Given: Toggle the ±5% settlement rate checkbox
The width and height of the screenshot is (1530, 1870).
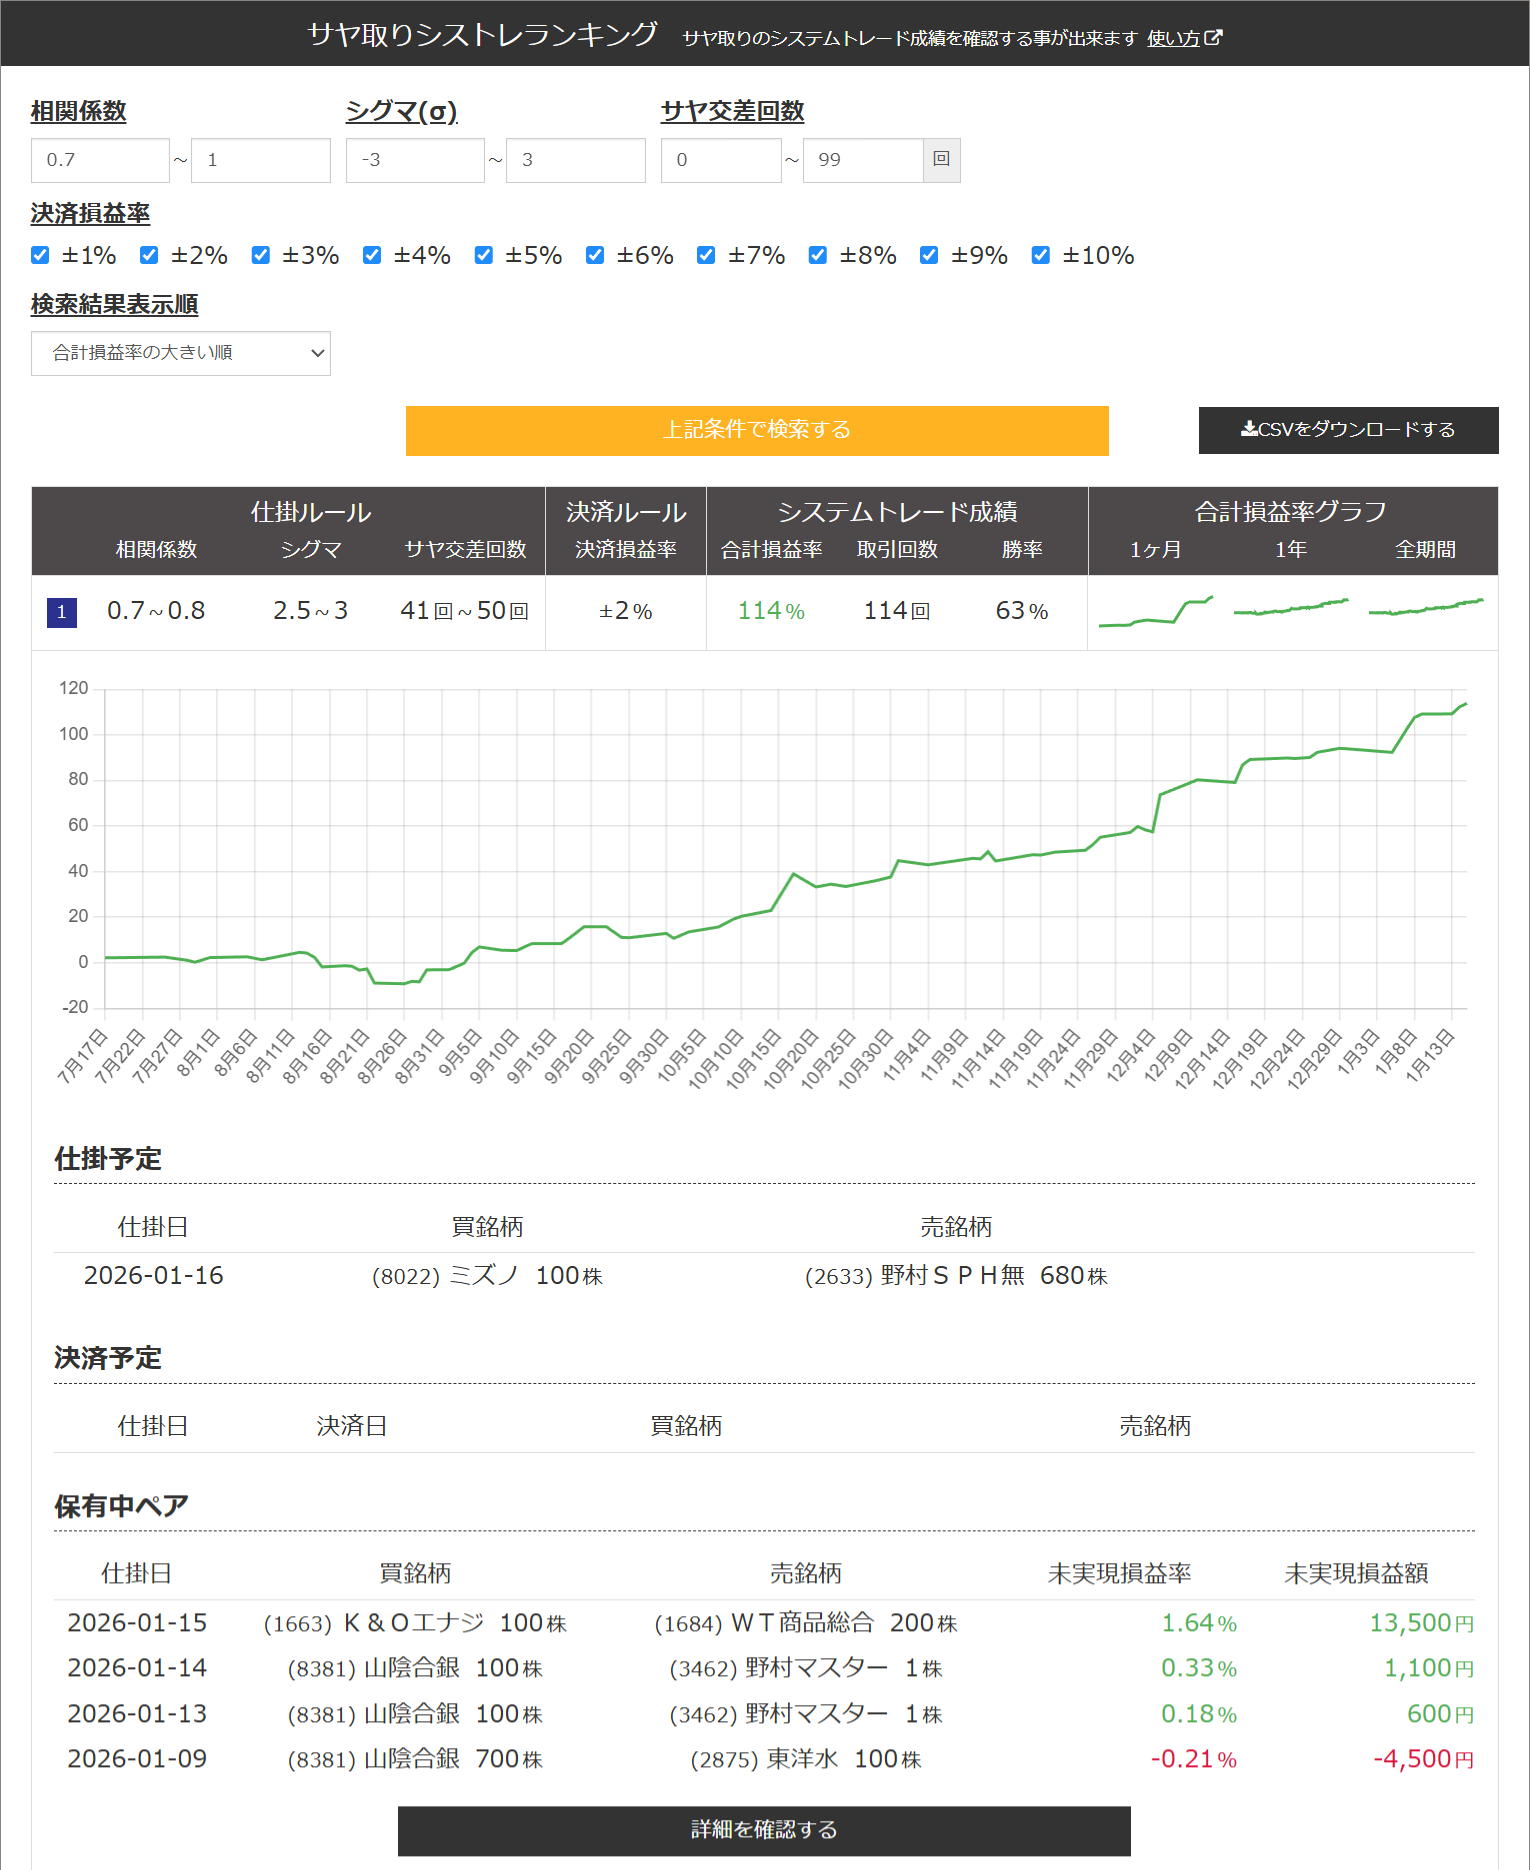Looking at the screenshot, I should coord(484,256).
